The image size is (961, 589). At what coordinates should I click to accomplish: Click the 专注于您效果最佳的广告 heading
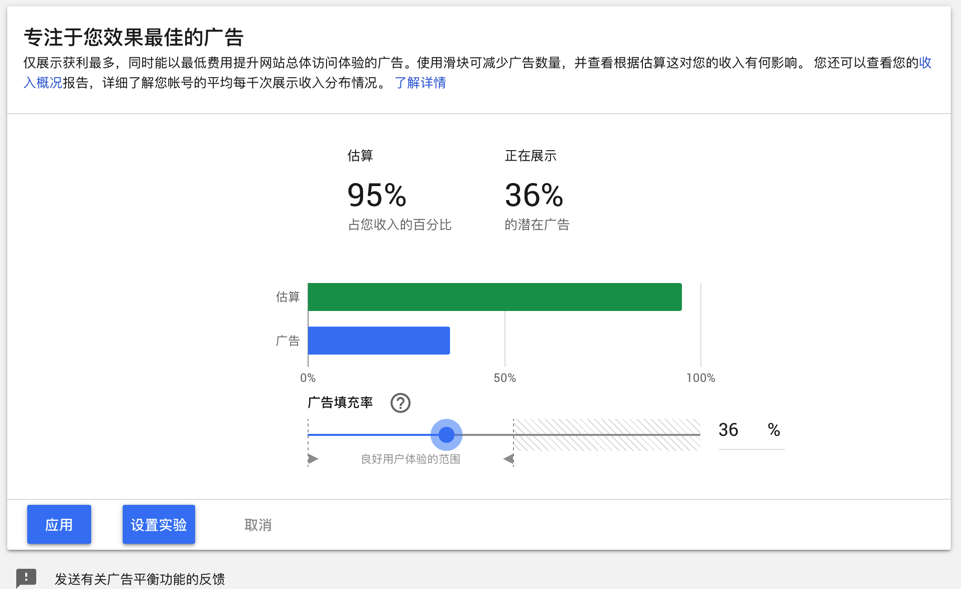click(x=134, y=38)
